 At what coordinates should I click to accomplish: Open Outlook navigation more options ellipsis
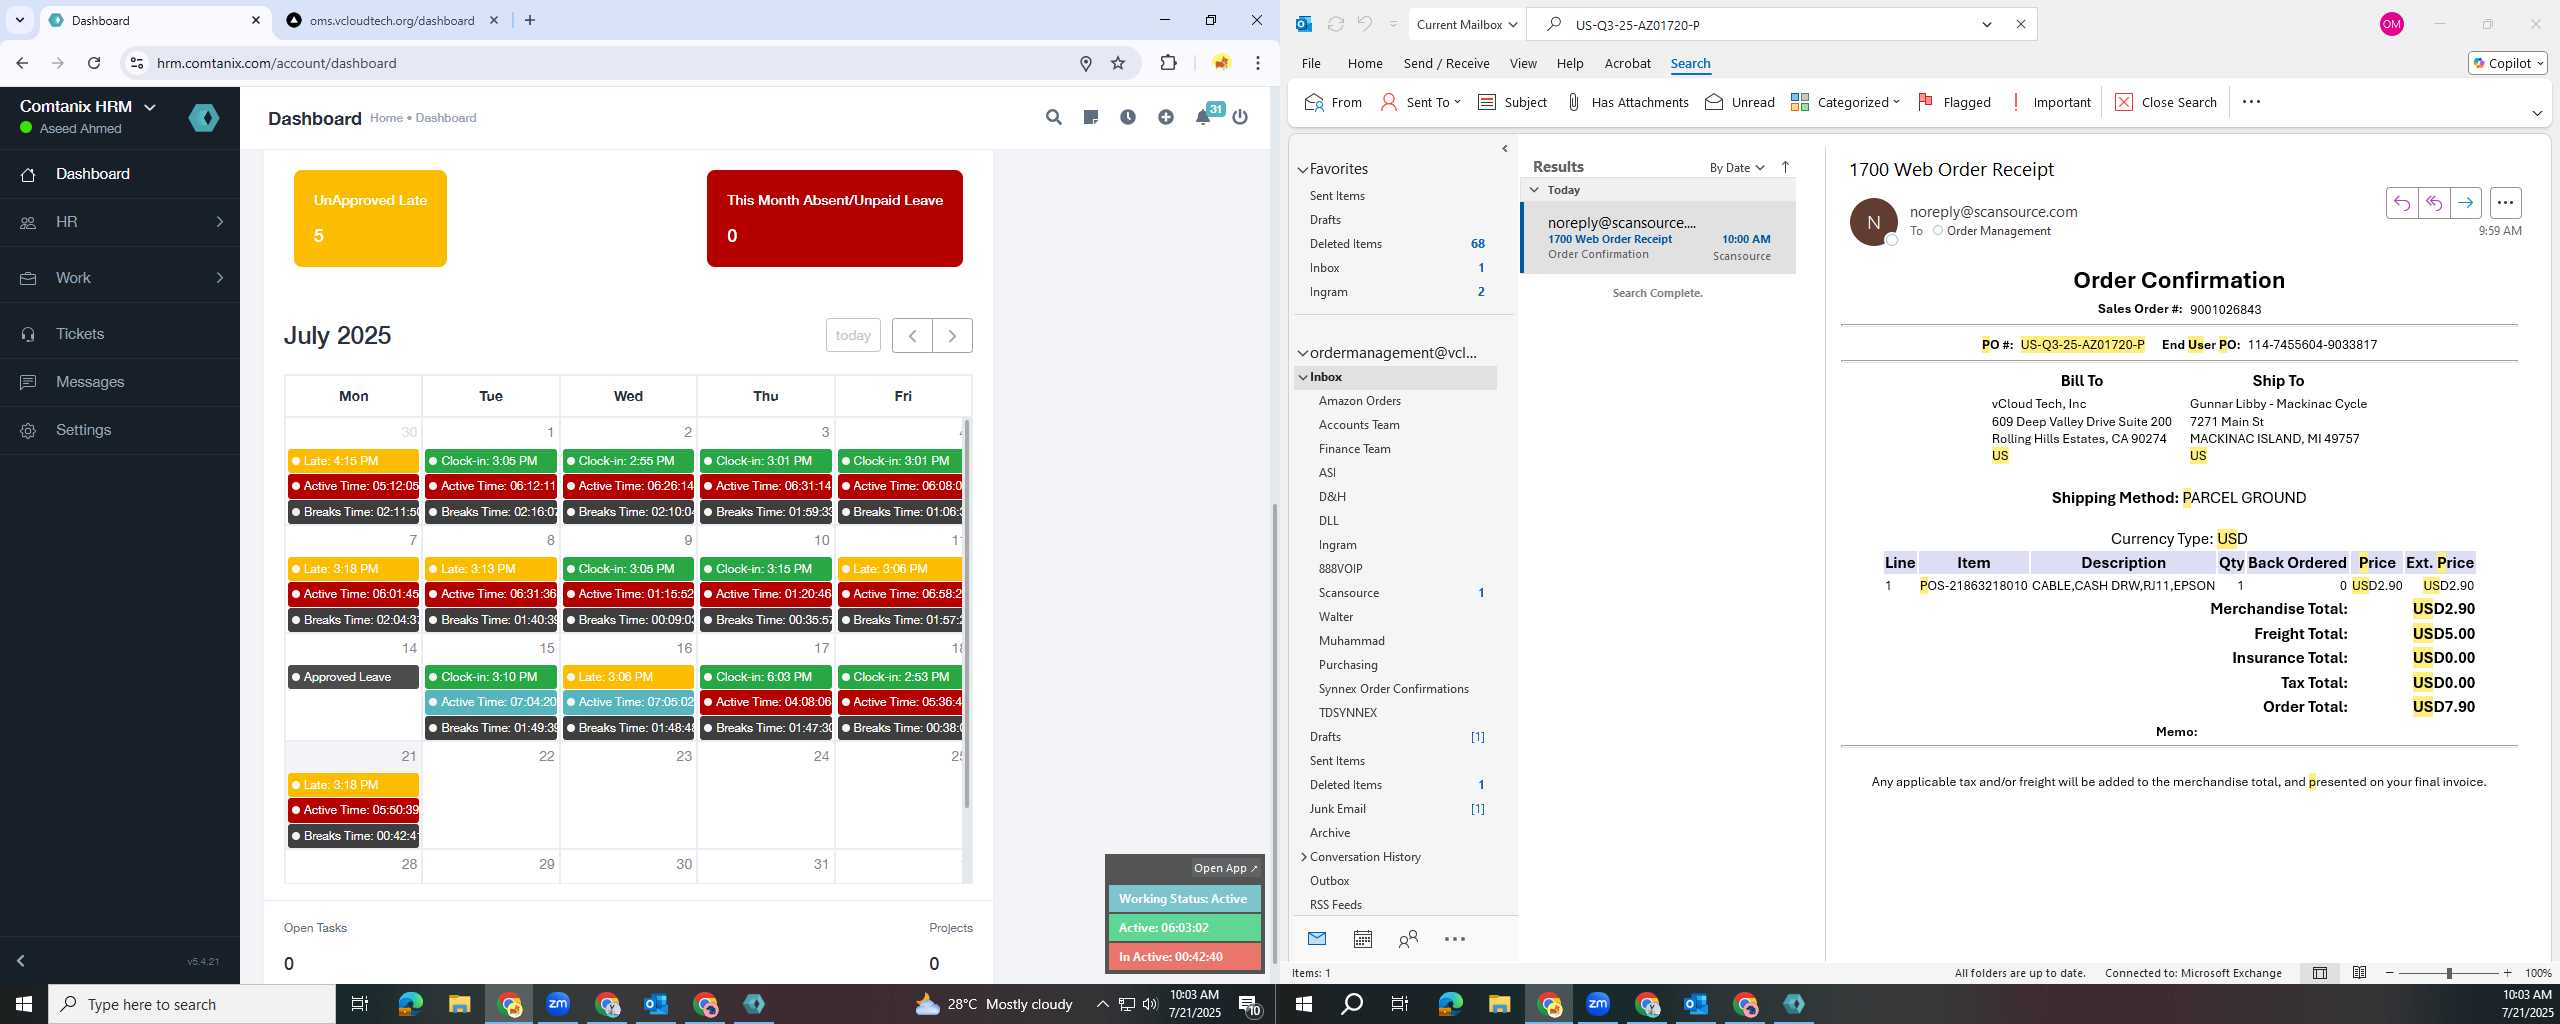[1455, 939]
